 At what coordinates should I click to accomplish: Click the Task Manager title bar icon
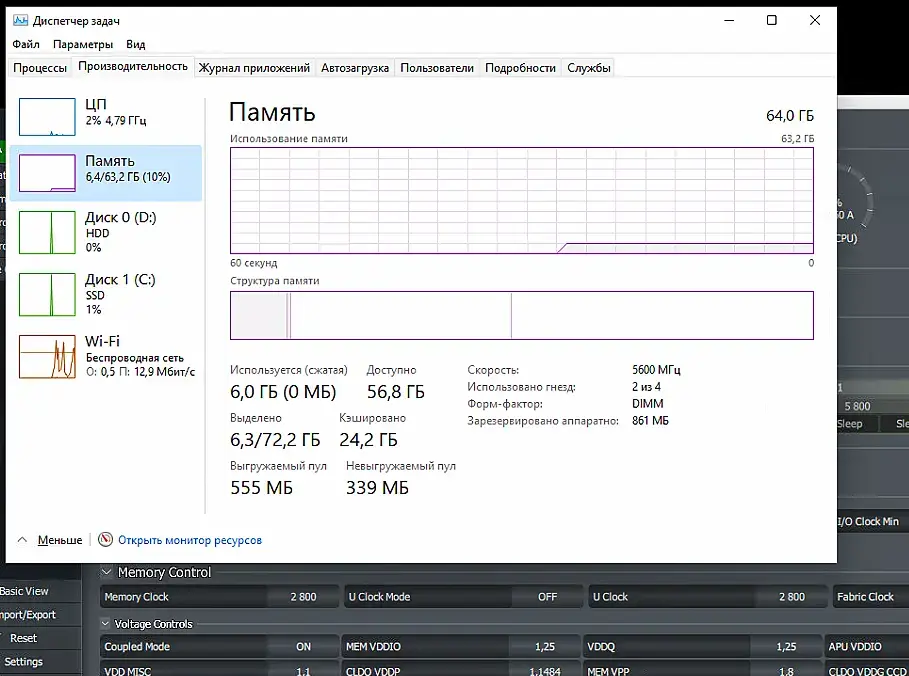pos(20,20)
